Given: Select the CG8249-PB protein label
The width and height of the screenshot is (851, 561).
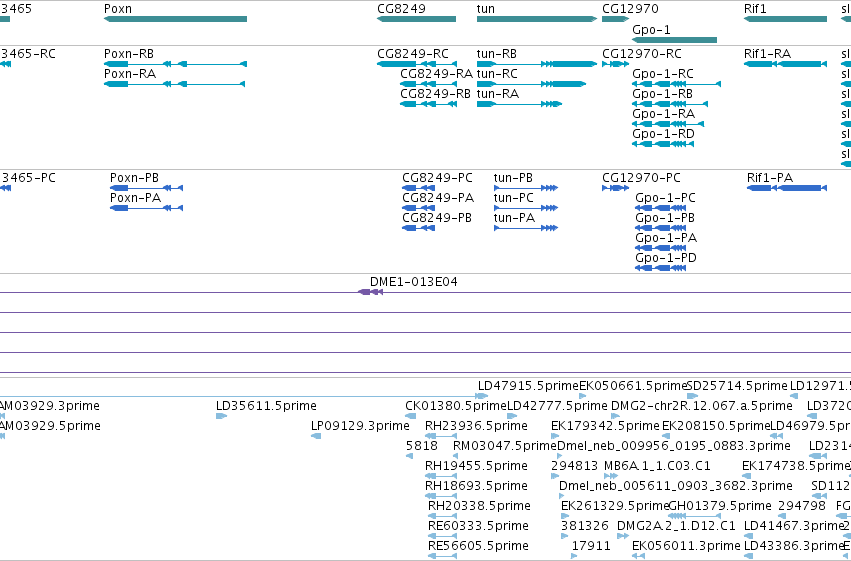Looking at the screenshot, I should point(437,218).
